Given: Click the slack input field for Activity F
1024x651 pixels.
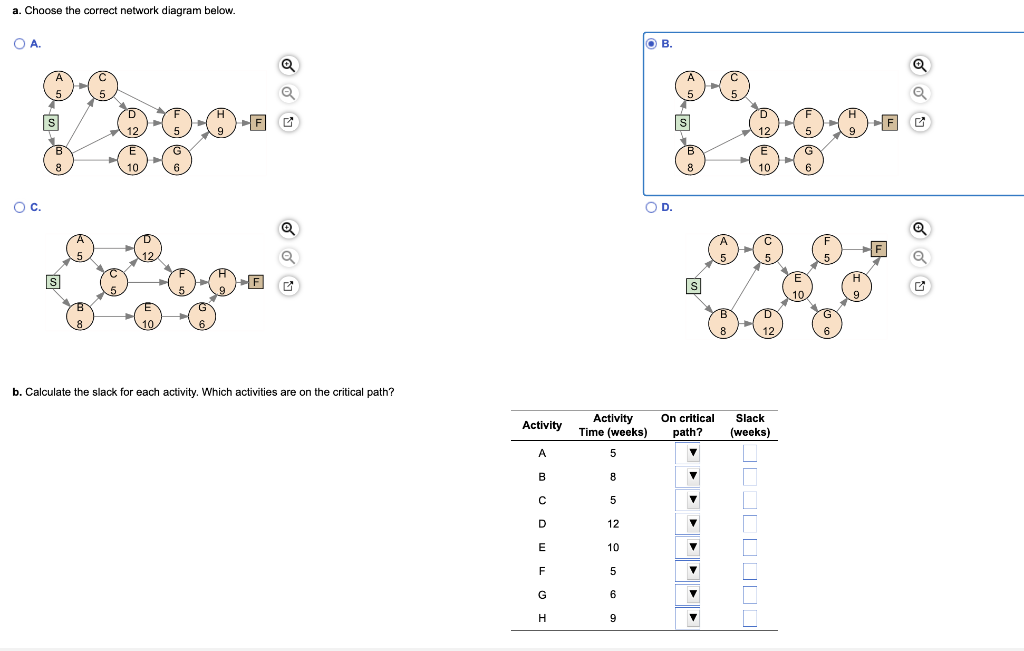Looking at the screenshot, I should coord(750,571).
